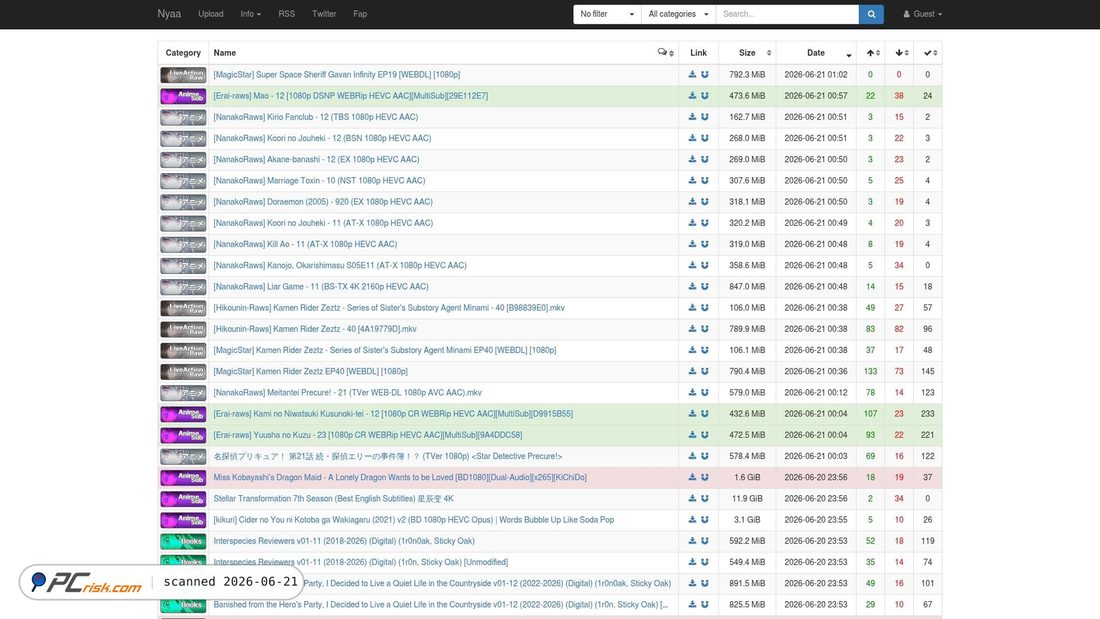Open MagicStar Kamen Rider Zeztz Substory EP40 WEBDL page
This screenshot has height=619, width=1100.
[x=384, y=350]
